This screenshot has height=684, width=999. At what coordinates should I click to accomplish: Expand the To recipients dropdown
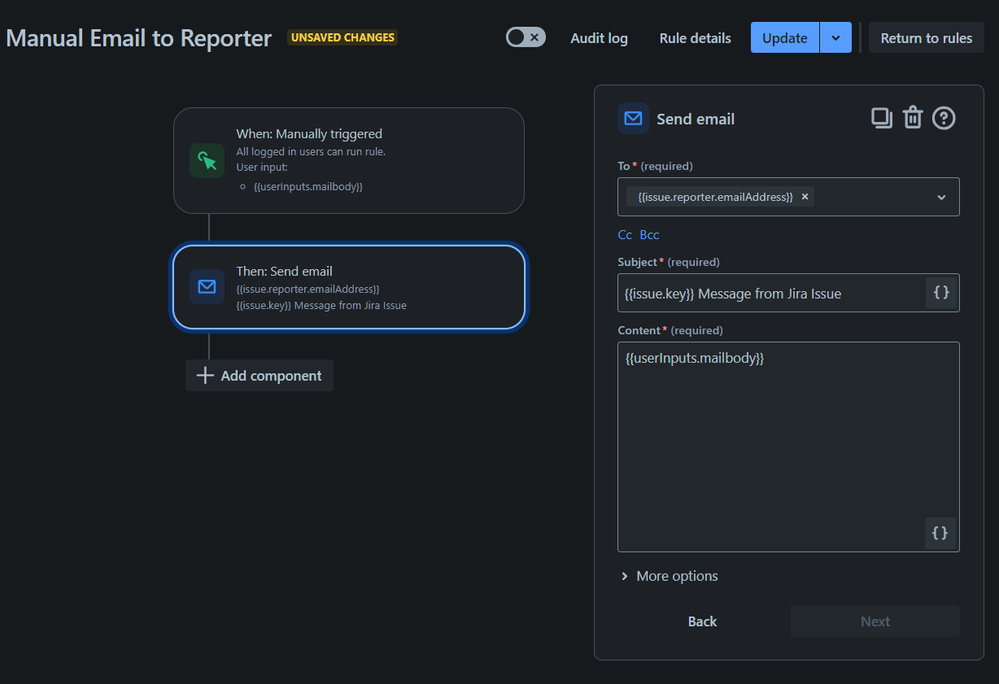pos(940,197)
